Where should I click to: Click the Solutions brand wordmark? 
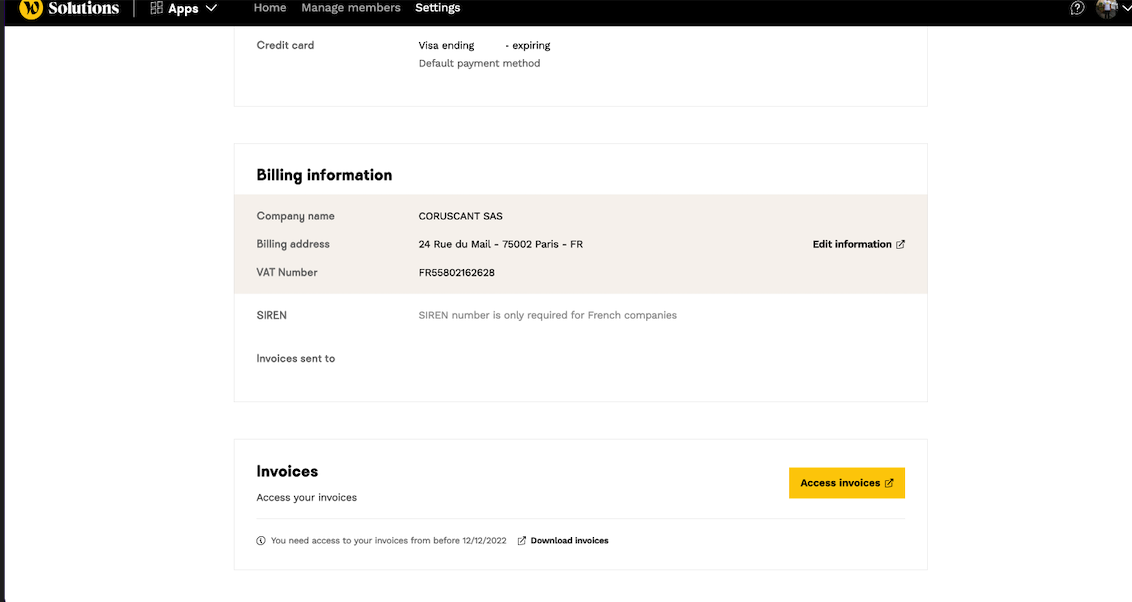84,8
